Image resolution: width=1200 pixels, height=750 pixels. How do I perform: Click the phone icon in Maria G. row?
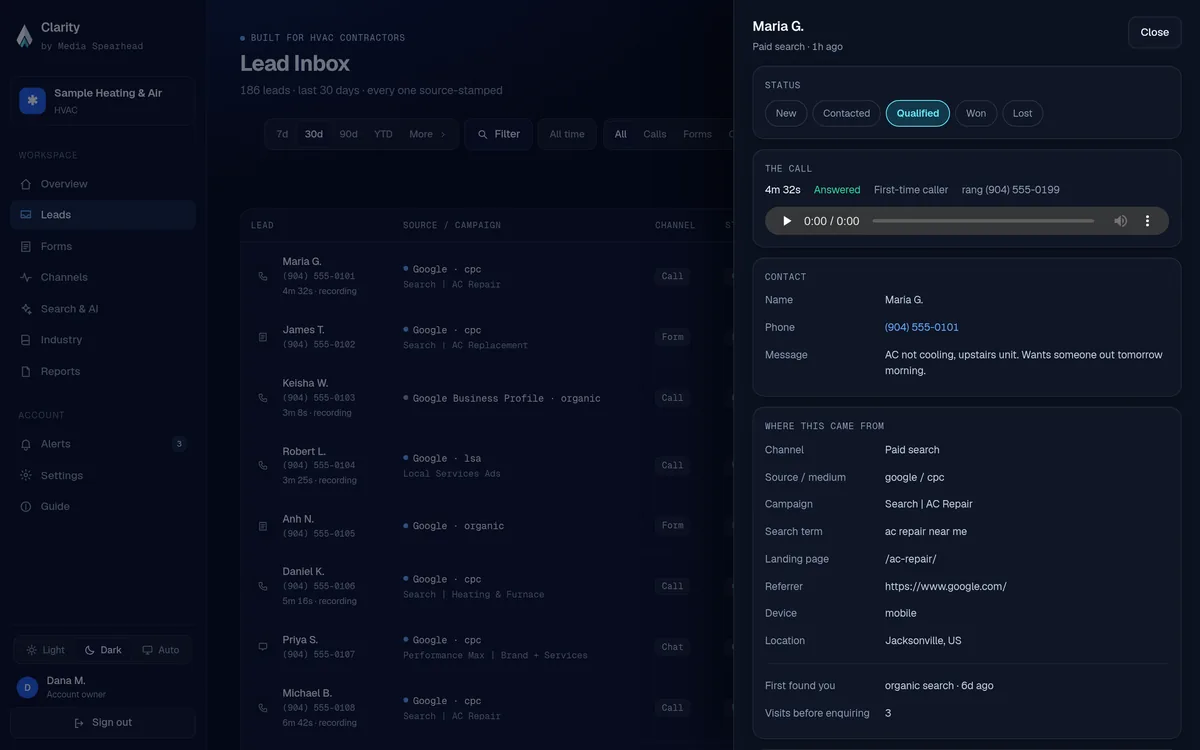pyautogui.click(x=263, y=276)
